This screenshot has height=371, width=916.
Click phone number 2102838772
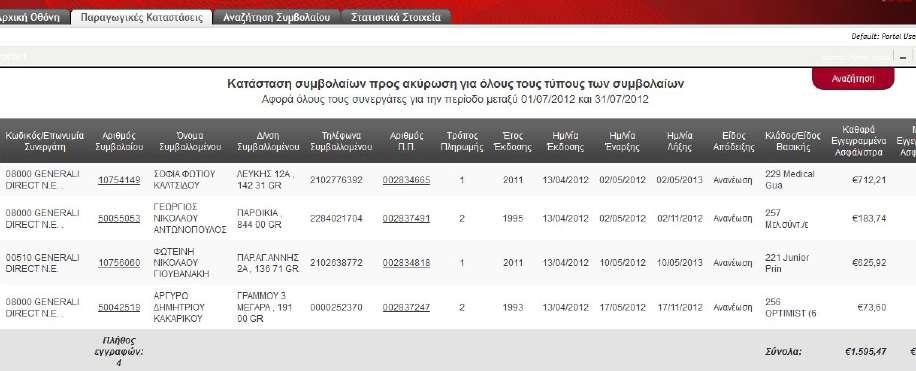(336, 263)
